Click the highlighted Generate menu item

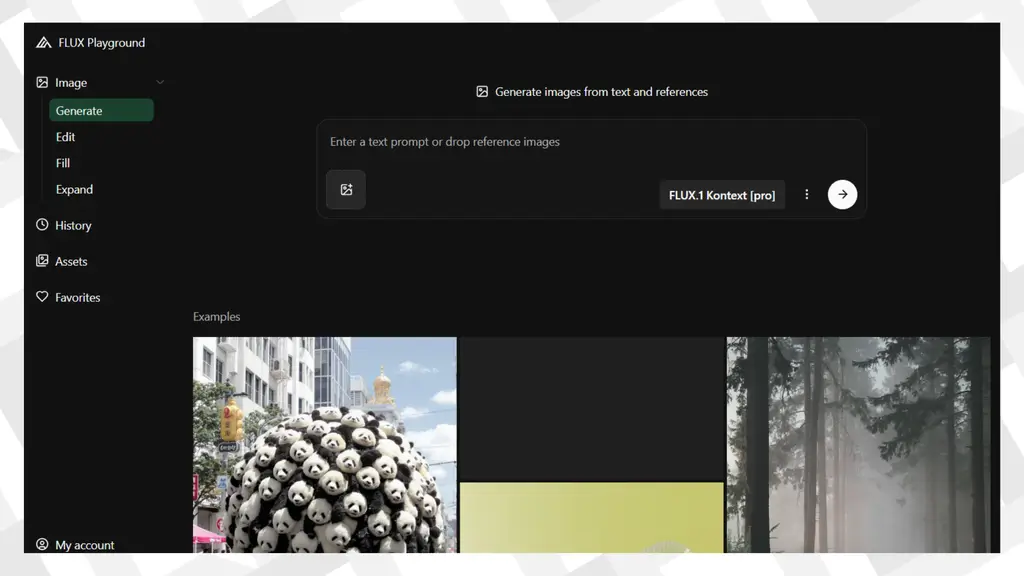[81, 110]
